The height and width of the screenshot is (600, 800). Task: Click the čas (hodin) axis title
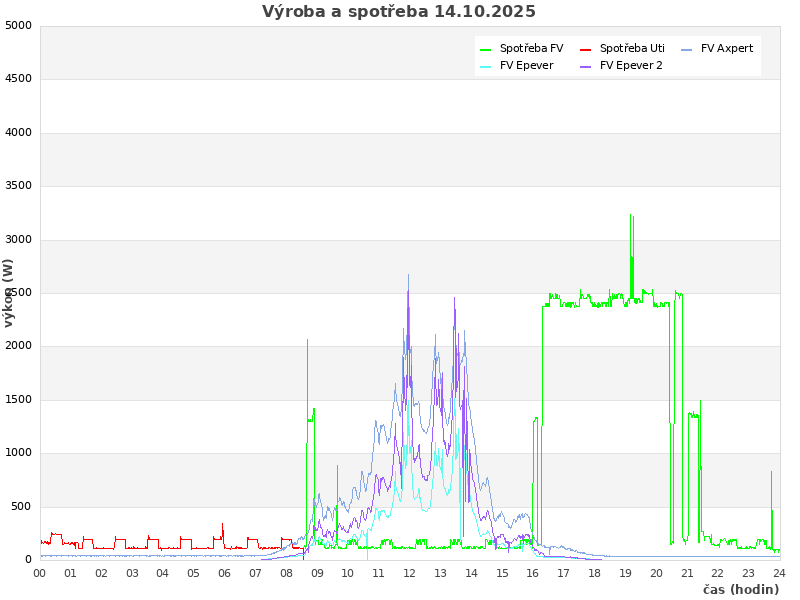740,589
